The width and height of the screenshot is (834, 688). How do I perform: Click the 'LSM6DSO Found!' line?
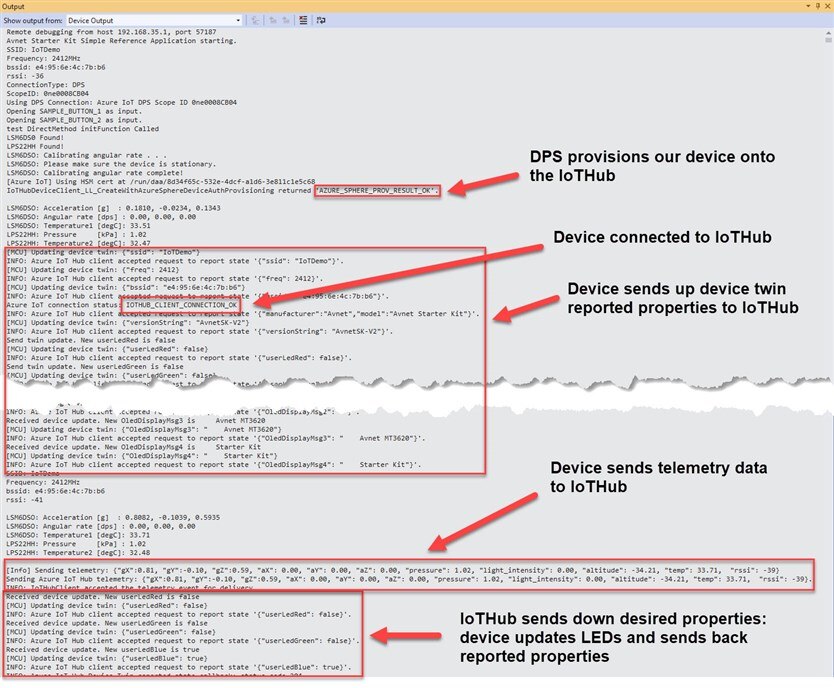[35, 138]
